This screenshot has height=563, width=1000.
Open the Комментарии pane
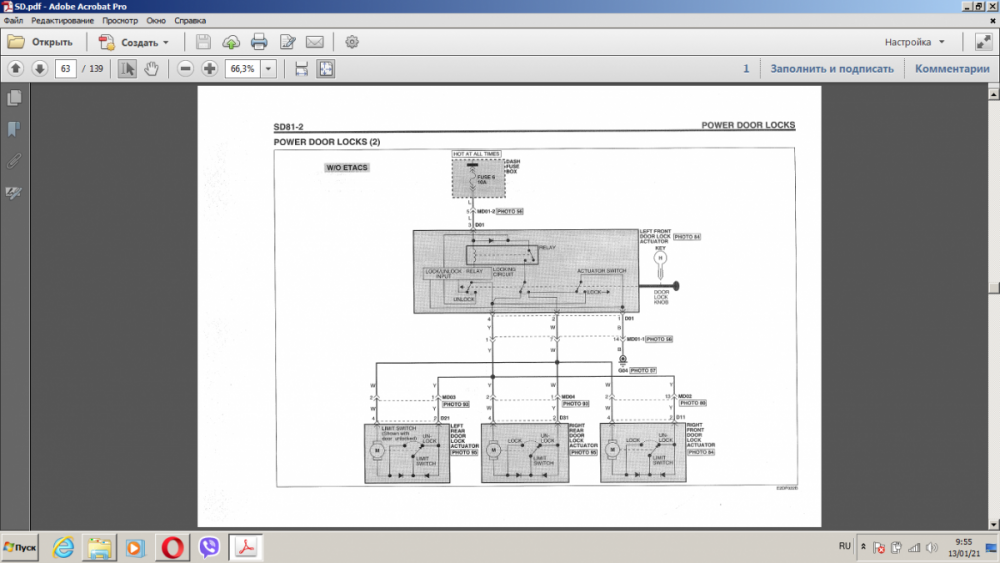tap(951, 69)
